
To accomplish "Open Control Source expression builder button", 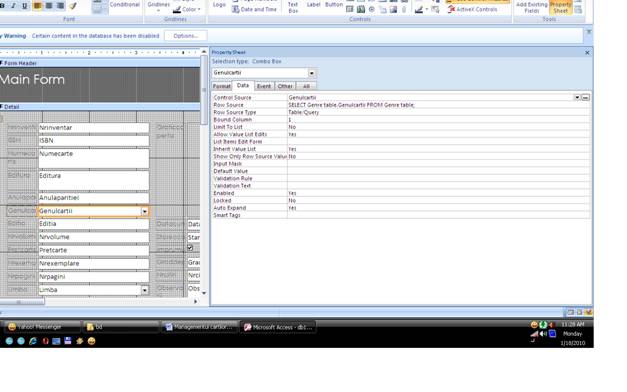I will click(x=585, y=97).
